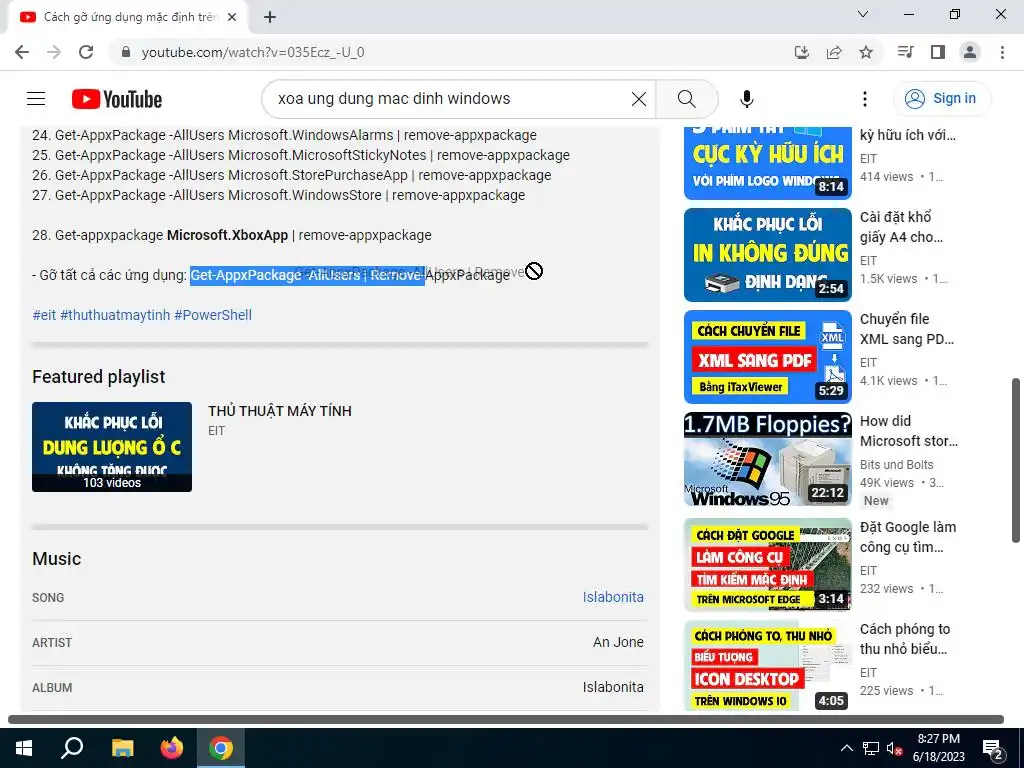Click the Cách phóng to thu nhỏ biểu… title
The height and width of the screenshot is (768, 1024).
904,639
